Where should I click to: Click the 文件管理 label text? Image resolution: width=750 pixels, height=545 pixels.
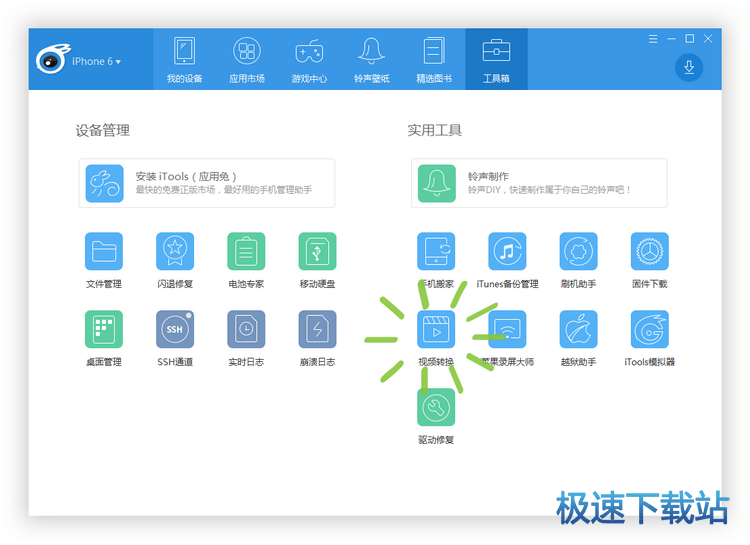coord(104,284)
